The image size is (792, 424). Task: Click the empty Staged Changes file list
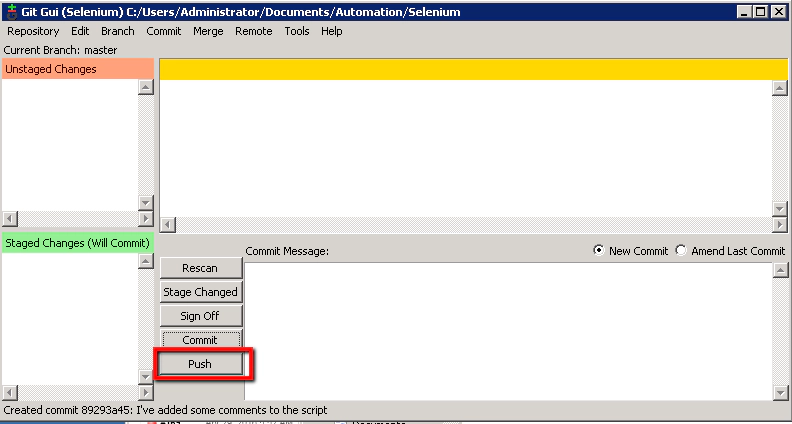coord(70,319)
